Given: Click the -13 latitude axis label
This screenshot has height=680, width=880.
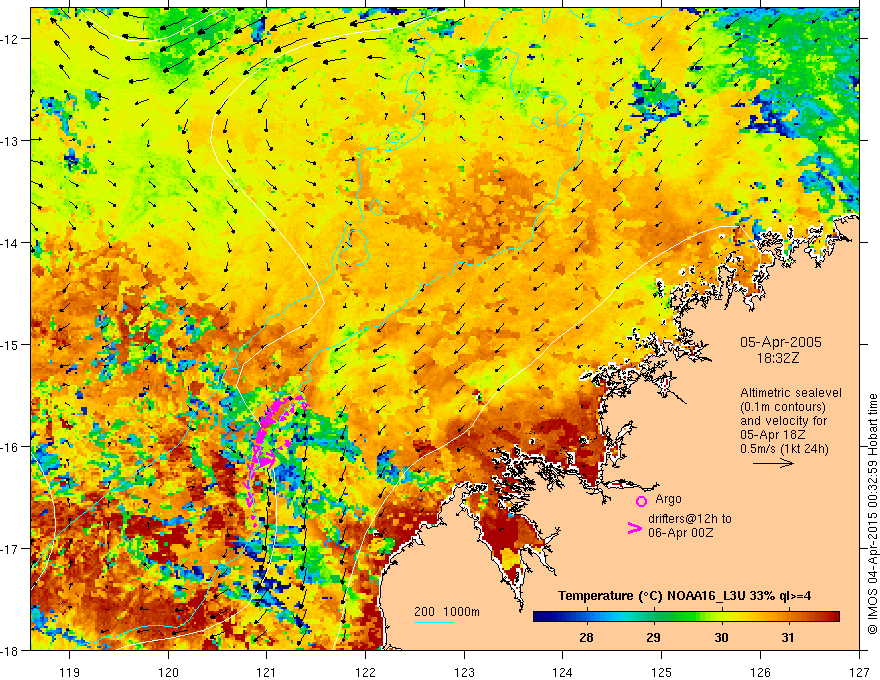Looking at the screenshot, I should coord(11,141).
